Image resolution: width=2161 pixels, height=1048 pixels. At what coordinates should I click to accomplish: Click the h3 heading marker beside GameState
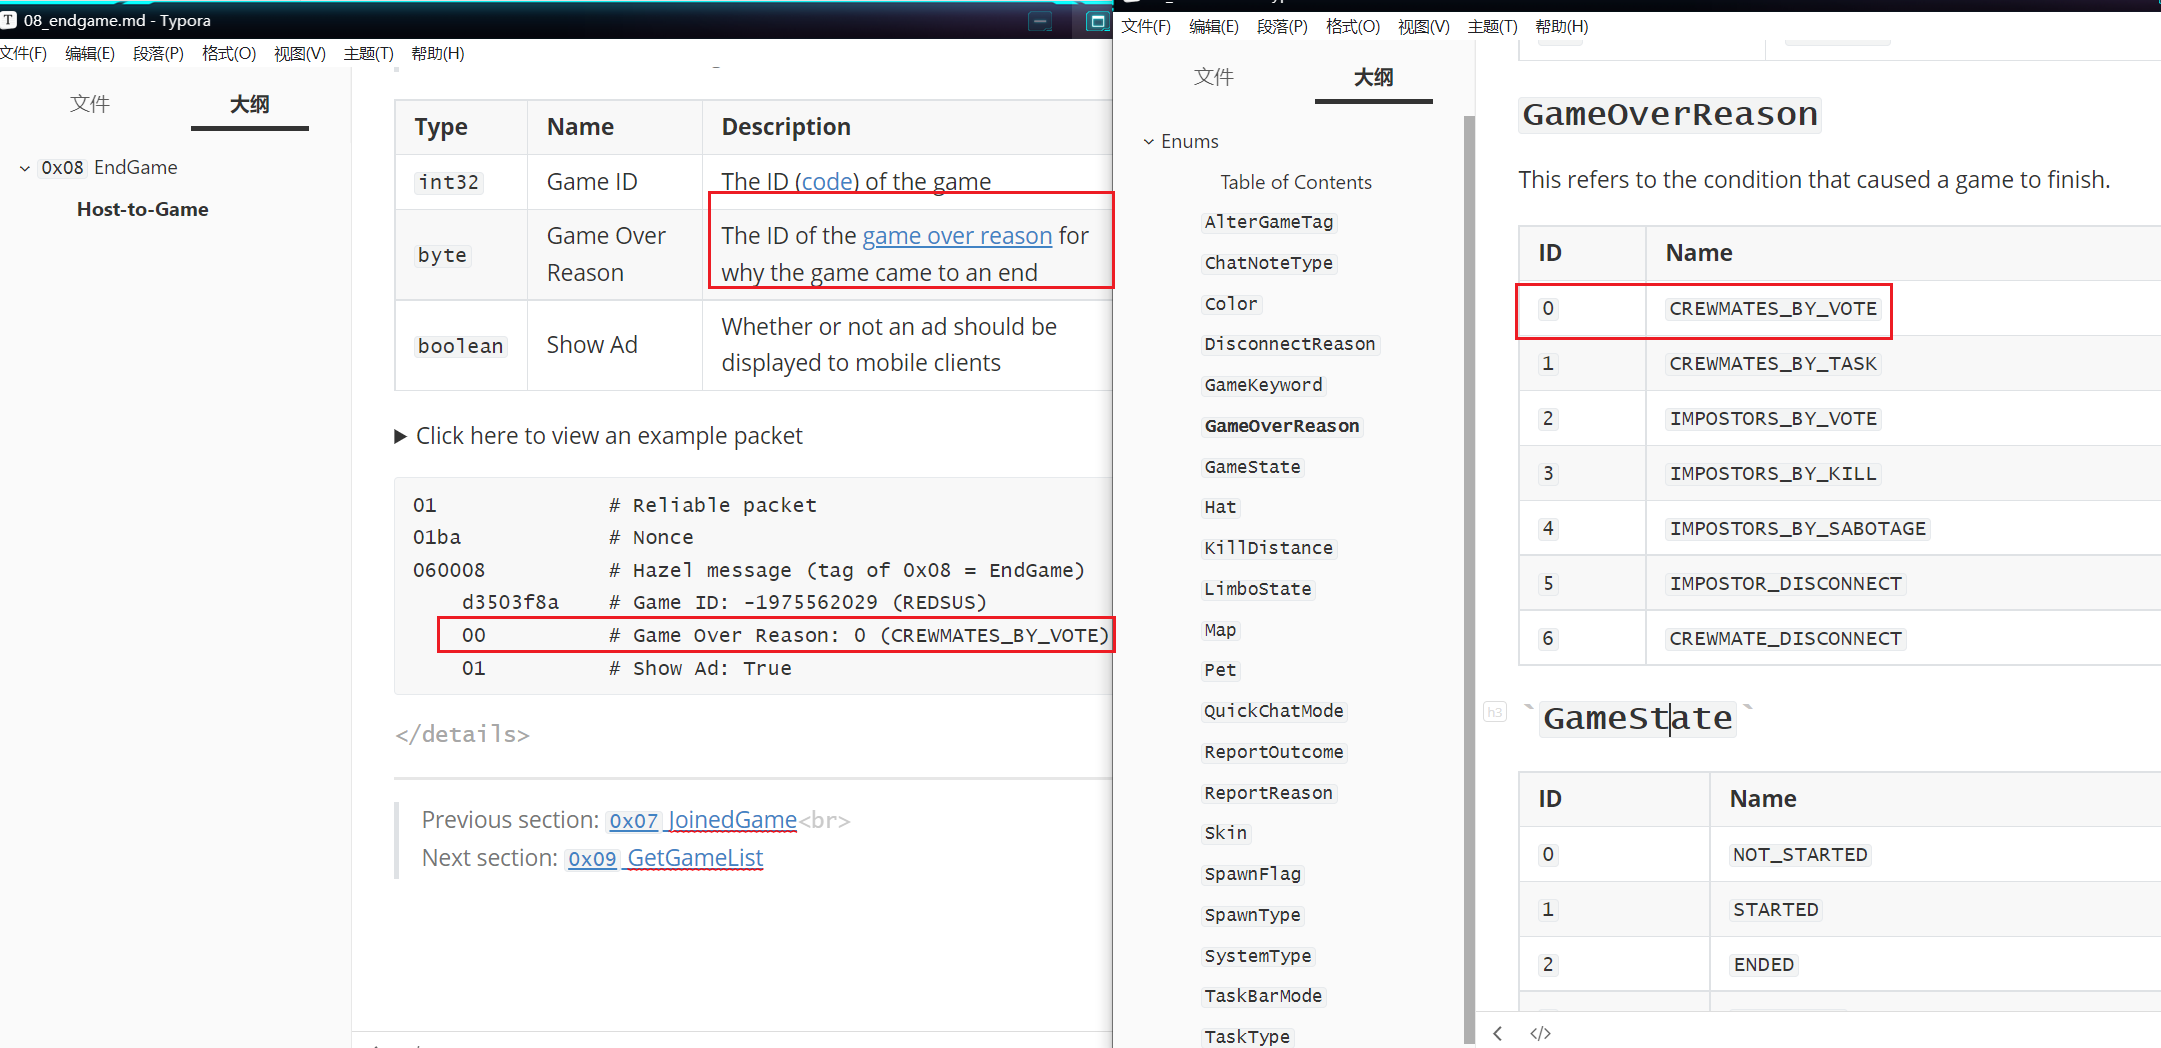1495,712
